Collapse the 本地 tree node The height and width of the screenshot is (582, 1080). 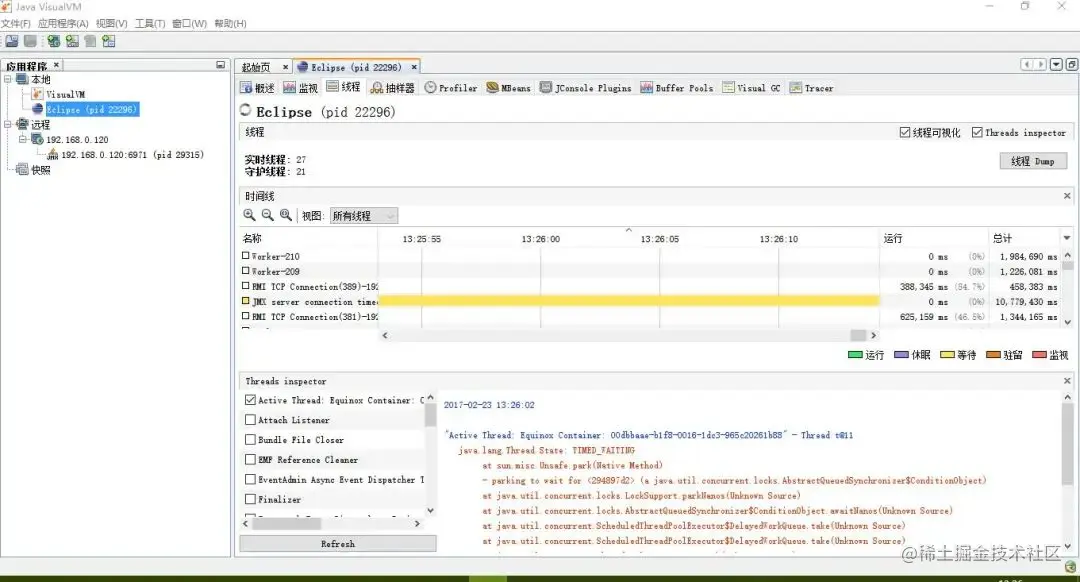[8, 79]
